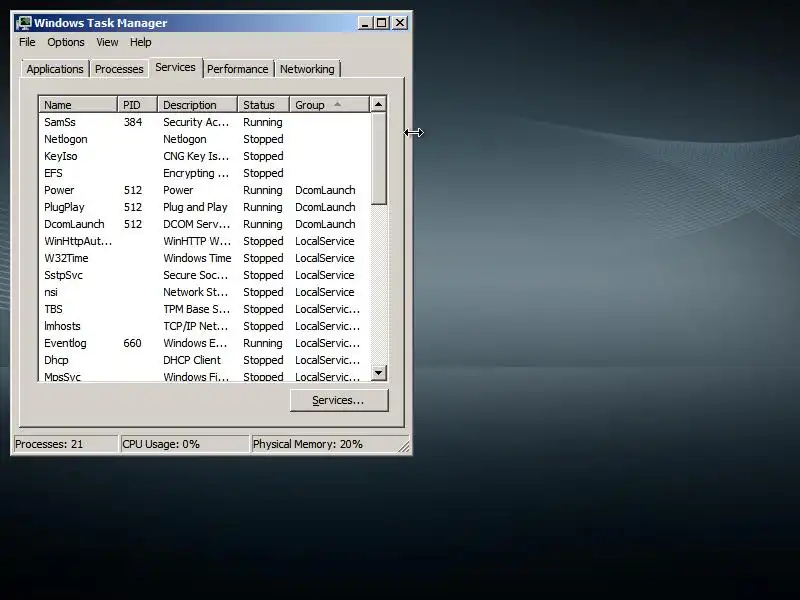Close the Windows Task Manager window
Screen dimensions: 800x600
coord(401,23)
